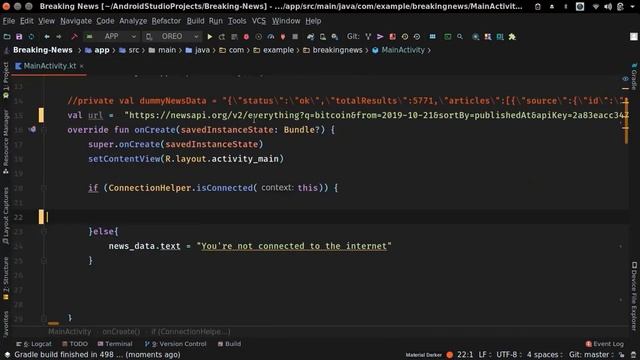Image resolution: width=640 pixels, height=360 pixels.
Task: Open the VCS menu
Action: coord(258,21)
